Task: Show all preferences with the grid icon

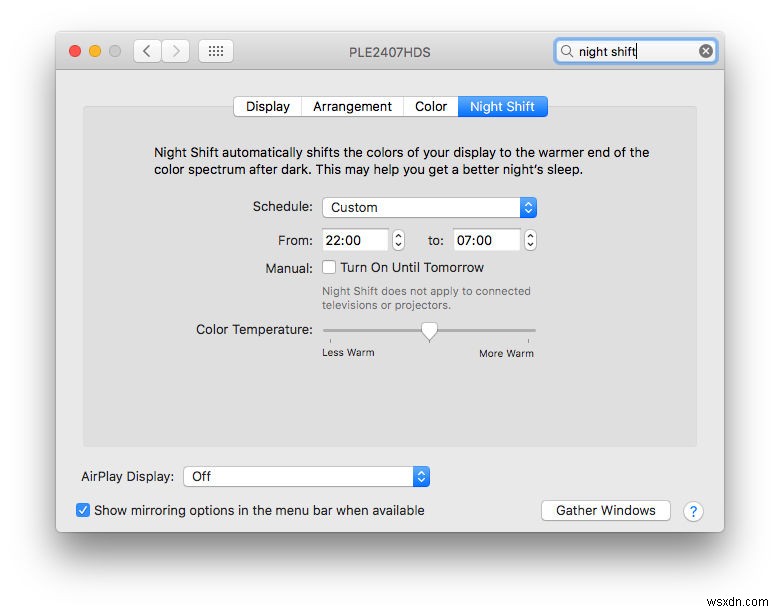Action: click(x=216, y=51)
